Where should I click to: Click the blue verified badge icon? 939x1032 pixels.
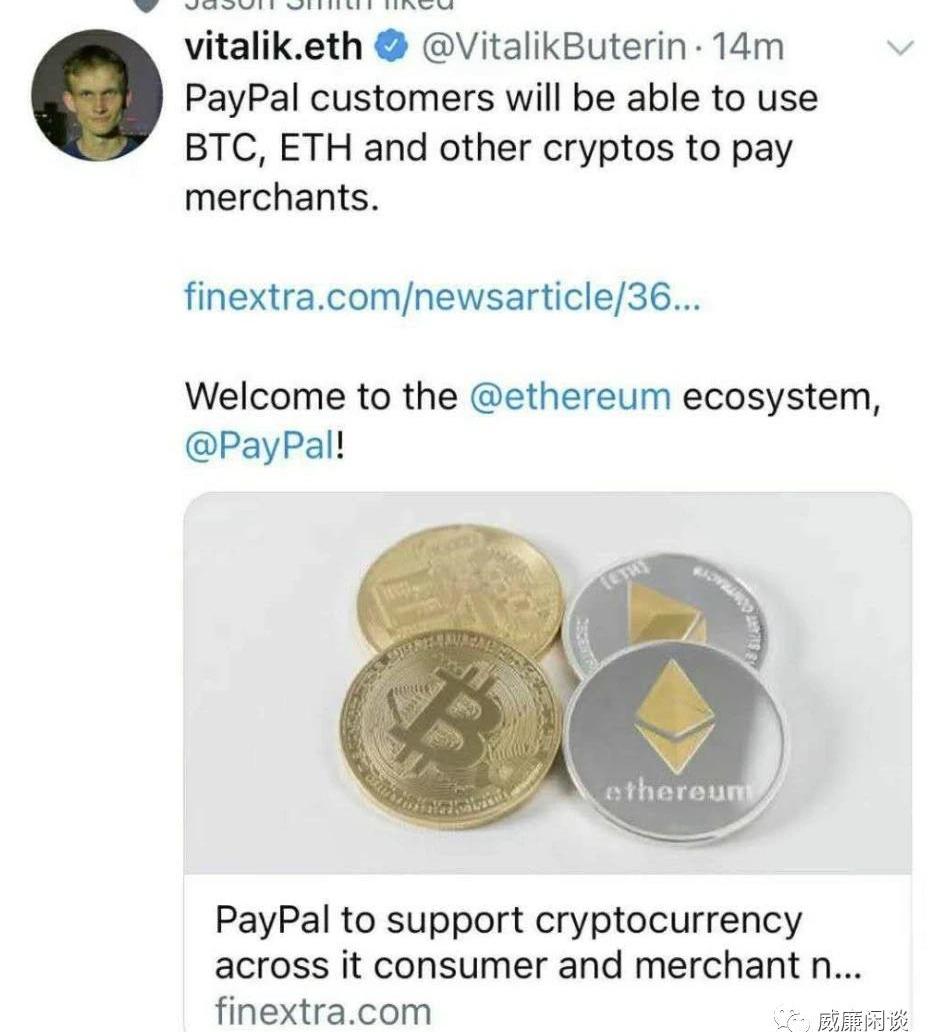click(x=392, y=47)
